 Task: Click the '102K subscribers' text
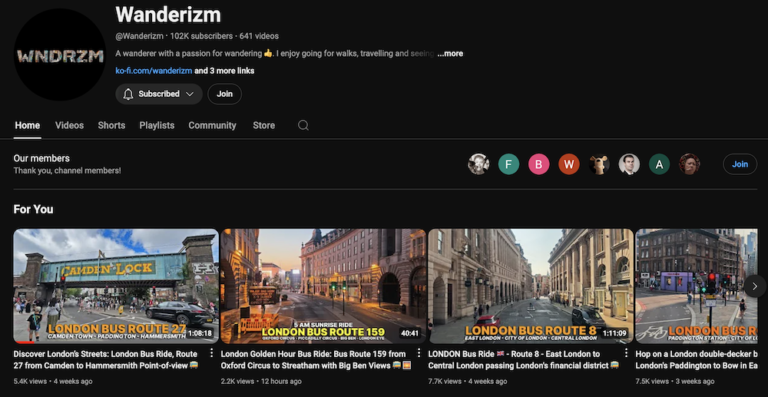201,36
